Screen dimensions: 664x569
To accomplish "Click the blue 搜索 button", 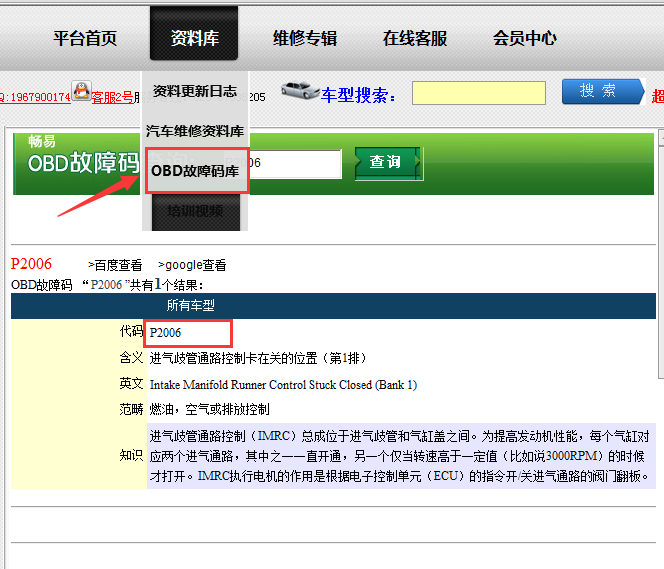I will (602, 91).
